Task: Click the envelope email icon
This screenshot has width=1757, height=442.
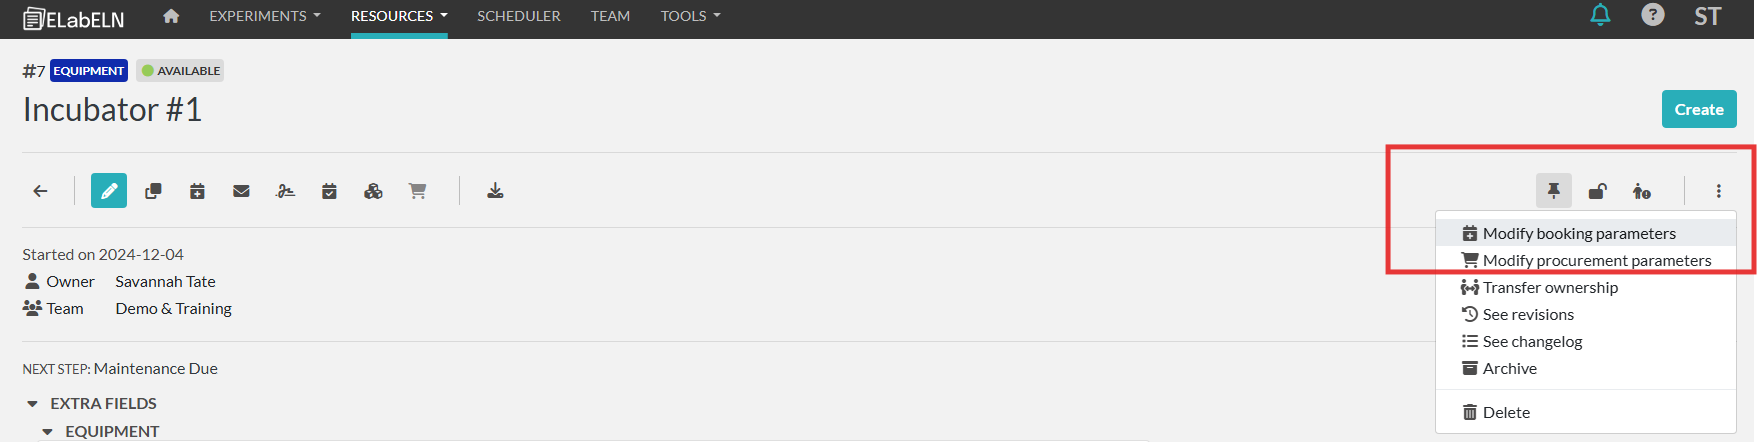Action: click(241, 191)
